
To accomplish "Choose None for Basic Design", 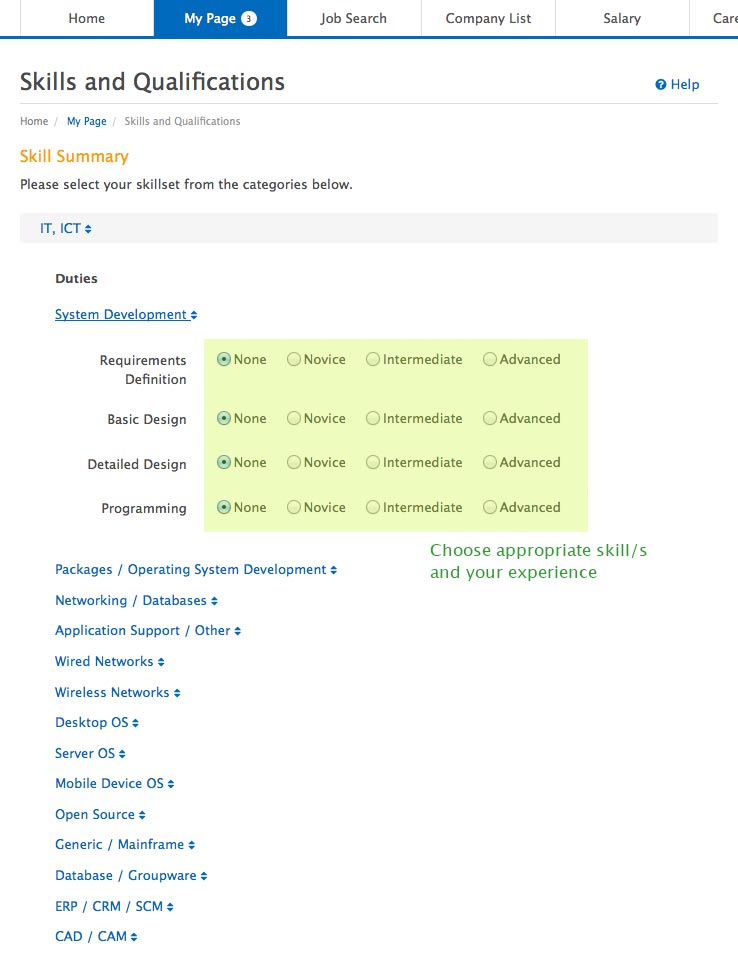I will [x=224, y=418].
